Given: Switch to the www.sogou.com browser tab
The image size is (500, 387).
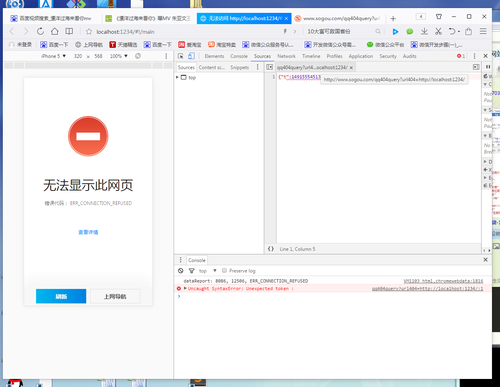Looking at the screenshot, I should [x=337, y=18].
